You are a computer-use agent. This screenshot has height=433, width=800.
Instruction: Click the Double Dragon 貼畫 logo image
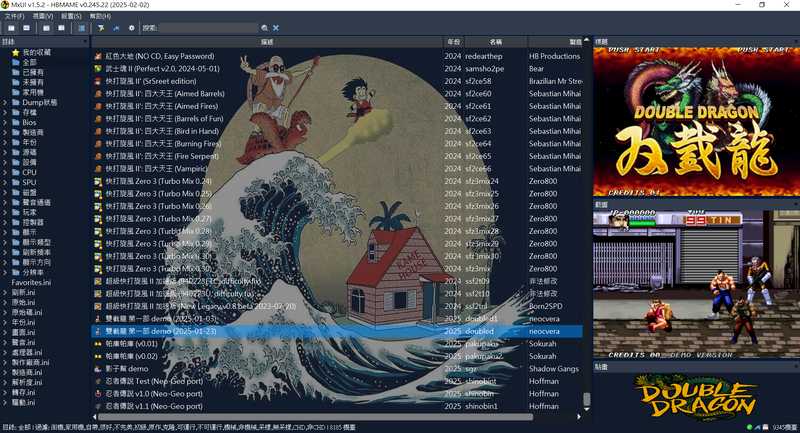(696, 397)
